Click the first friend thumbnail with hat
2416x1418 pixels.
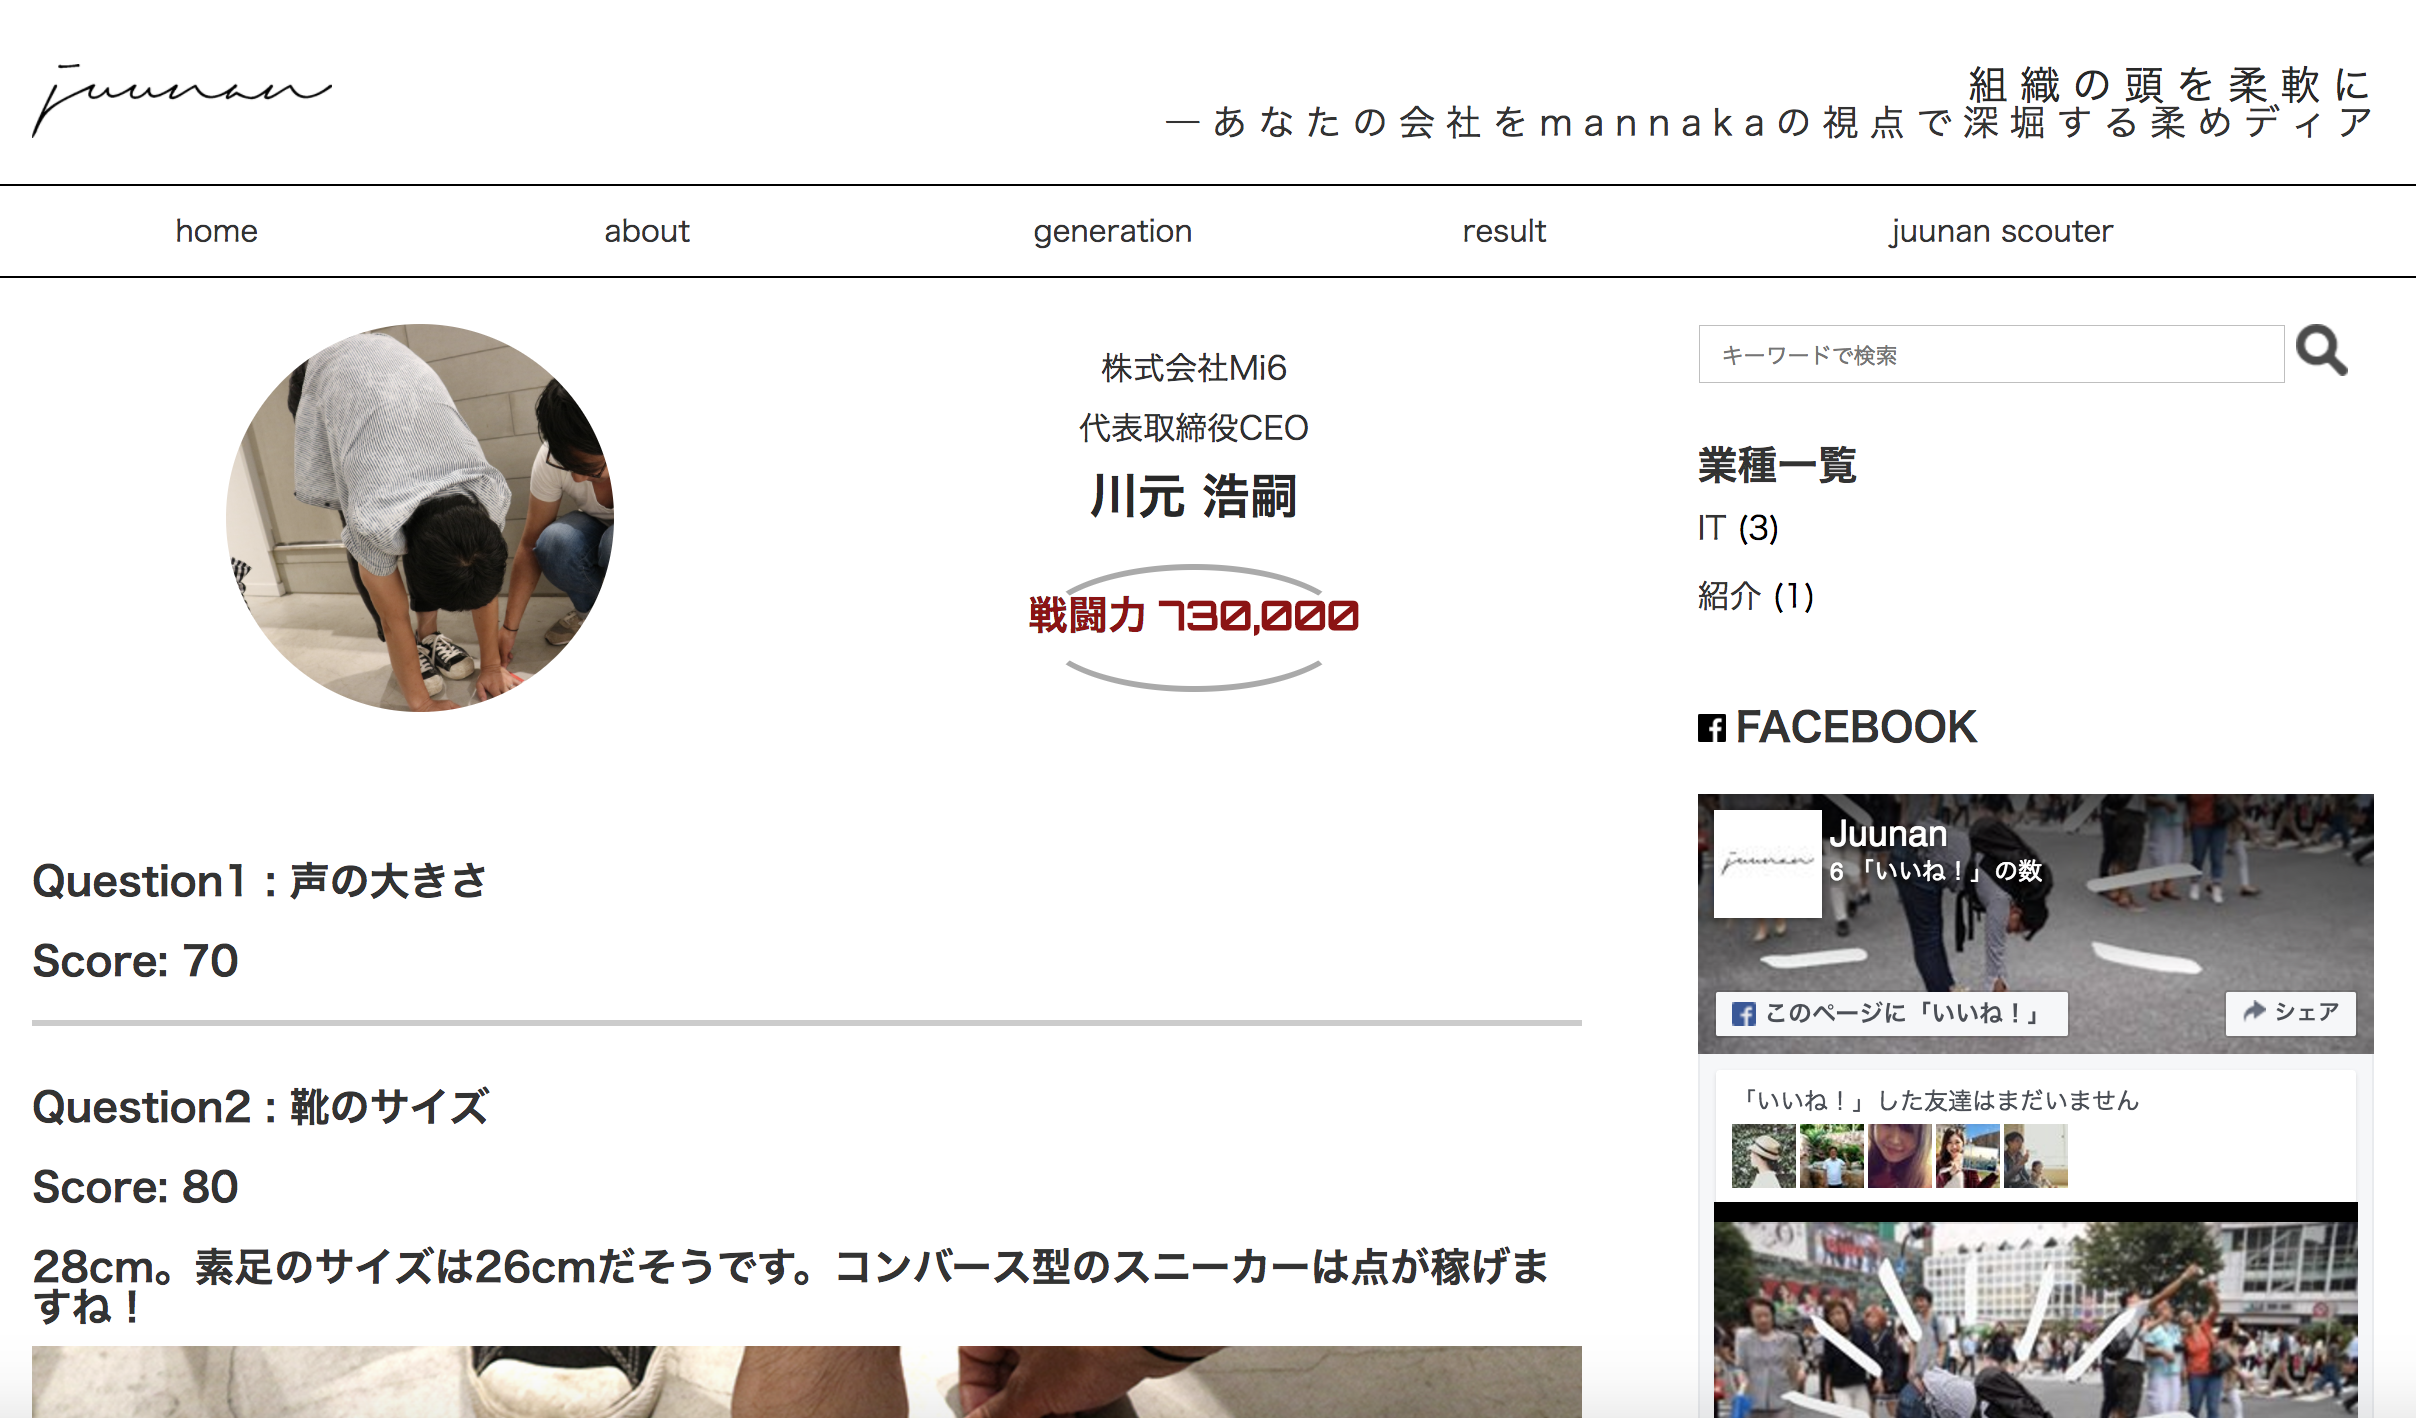coord(1763,1156)
